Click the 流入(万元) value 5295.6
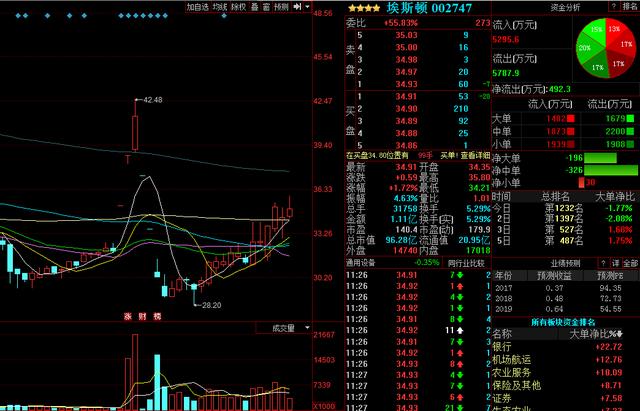The image size is (640, 411). (x=505, y=40)
